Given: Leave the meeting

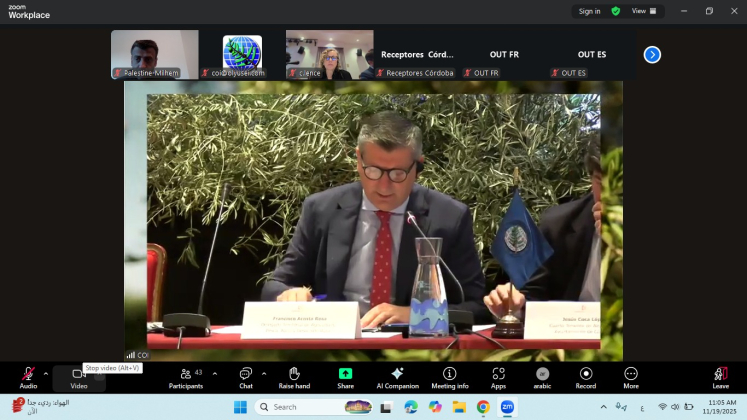Looking at the screenshot, I should tap(720, 375).
